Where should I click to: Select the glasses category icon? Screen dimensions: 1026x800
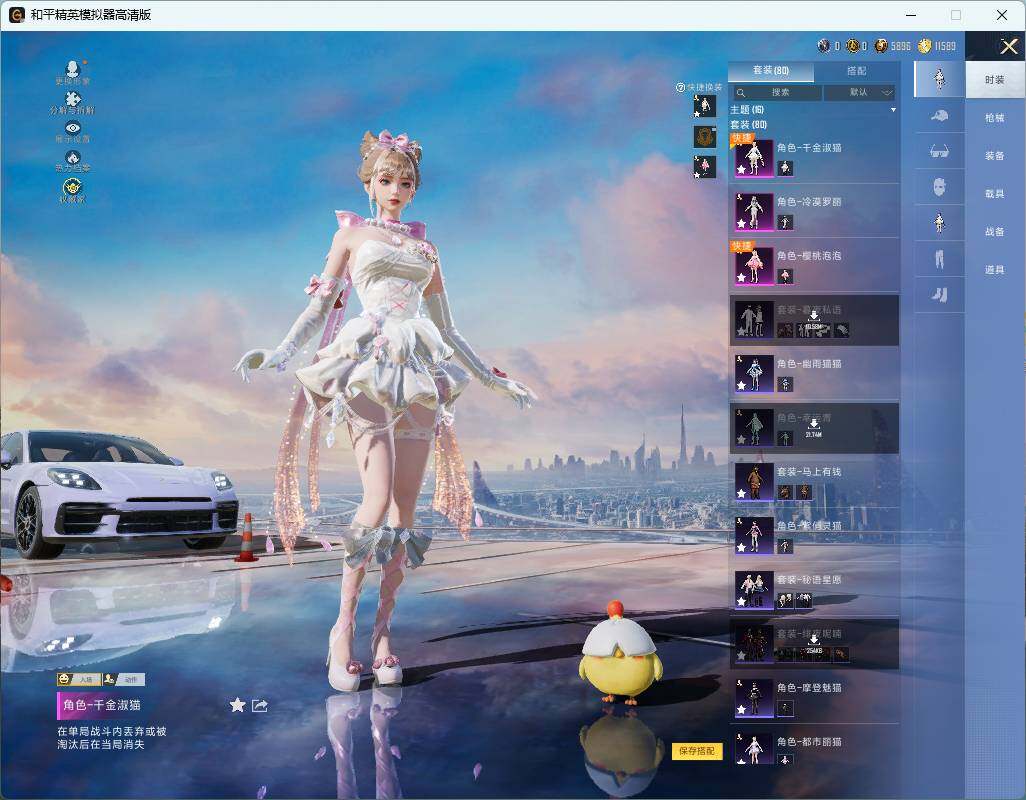939,152
